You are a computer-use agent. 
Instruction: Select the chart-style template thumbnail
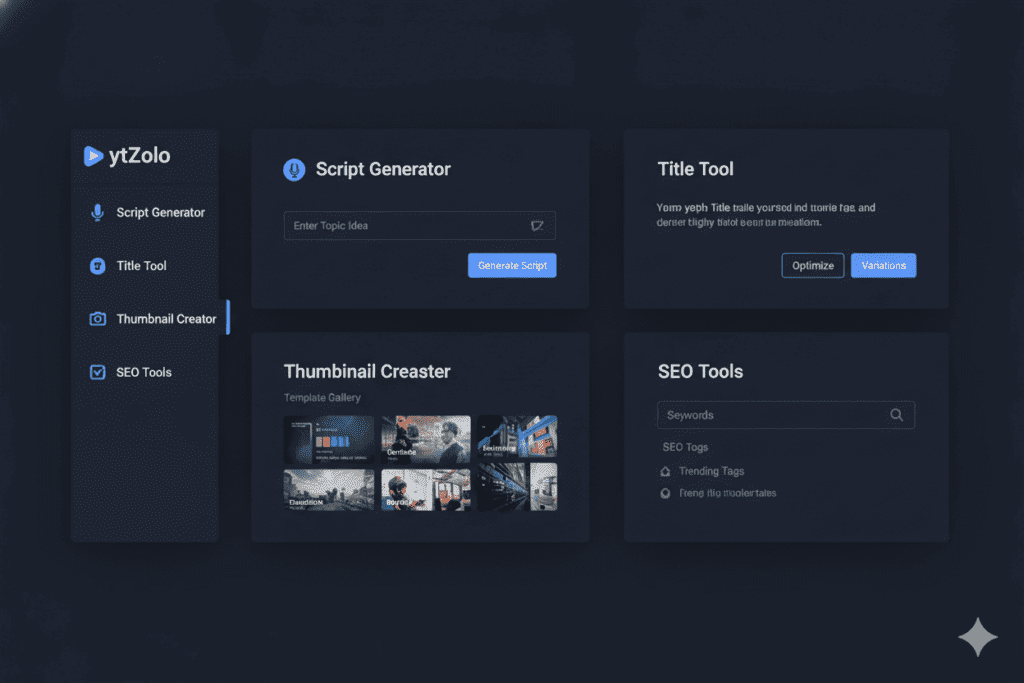click(328, 439)
